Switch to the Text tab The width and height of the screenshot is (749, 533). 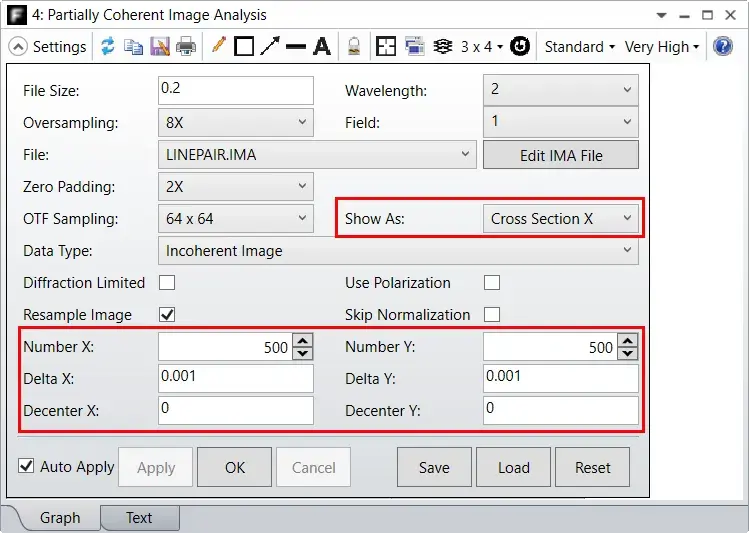[139, 518]
